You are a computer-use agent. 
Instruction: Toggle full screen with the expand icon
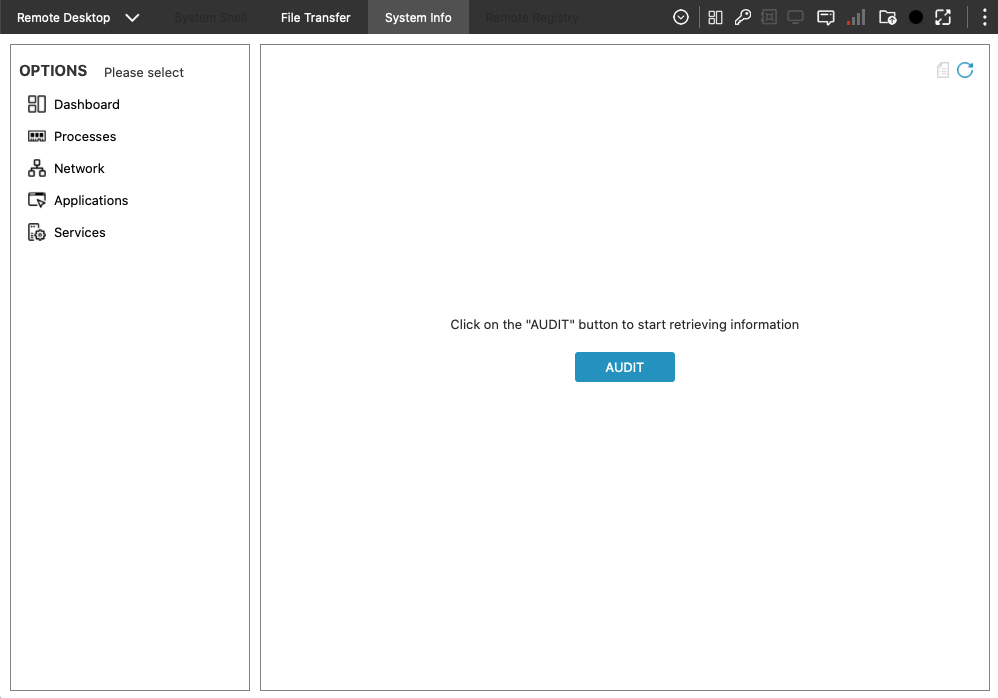click(x=943, y=17)
